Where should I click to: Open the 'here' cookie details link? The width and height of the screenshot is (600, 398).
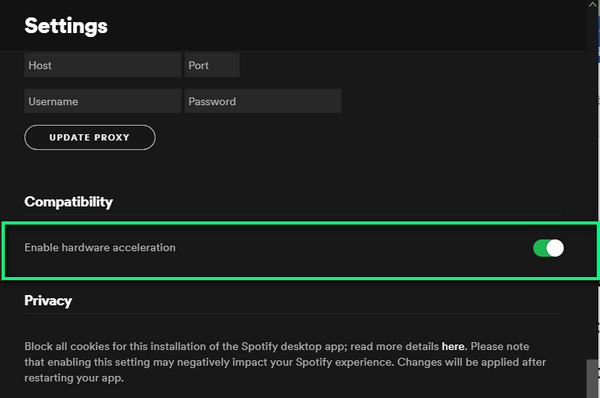click(x=453, y=346)
